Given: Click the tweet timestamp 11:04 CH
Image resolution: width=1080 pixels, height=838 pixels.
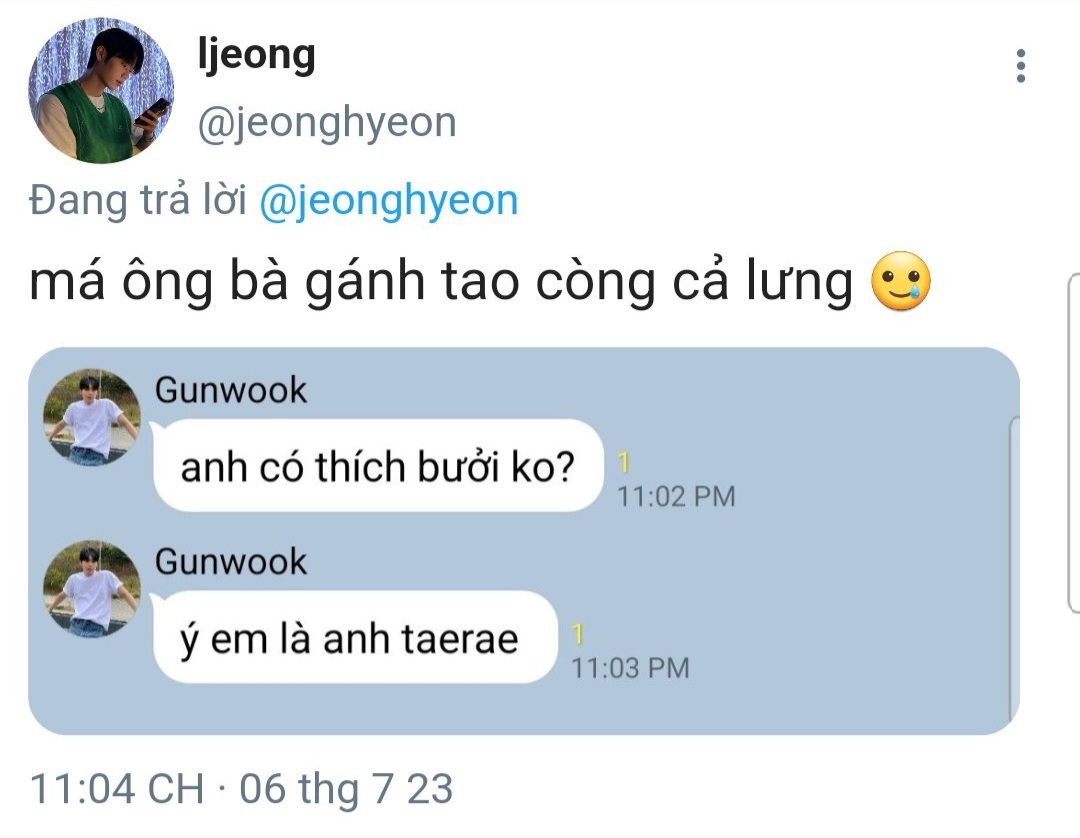Looking at the screenshot, I should 117,788.
